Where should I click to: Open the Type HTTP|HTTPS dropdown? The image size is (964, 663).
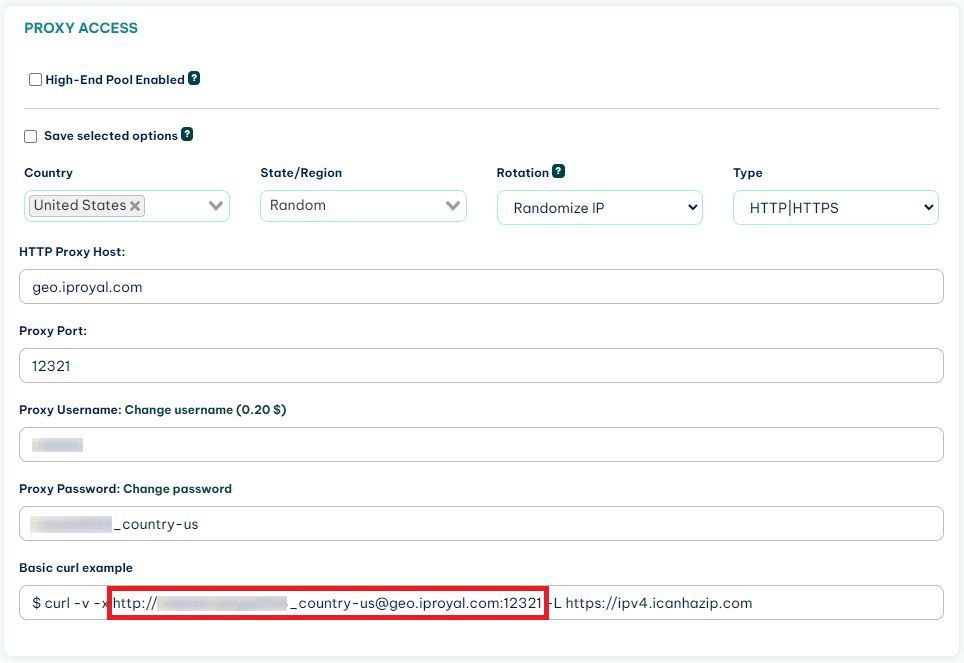click(836, 207)
